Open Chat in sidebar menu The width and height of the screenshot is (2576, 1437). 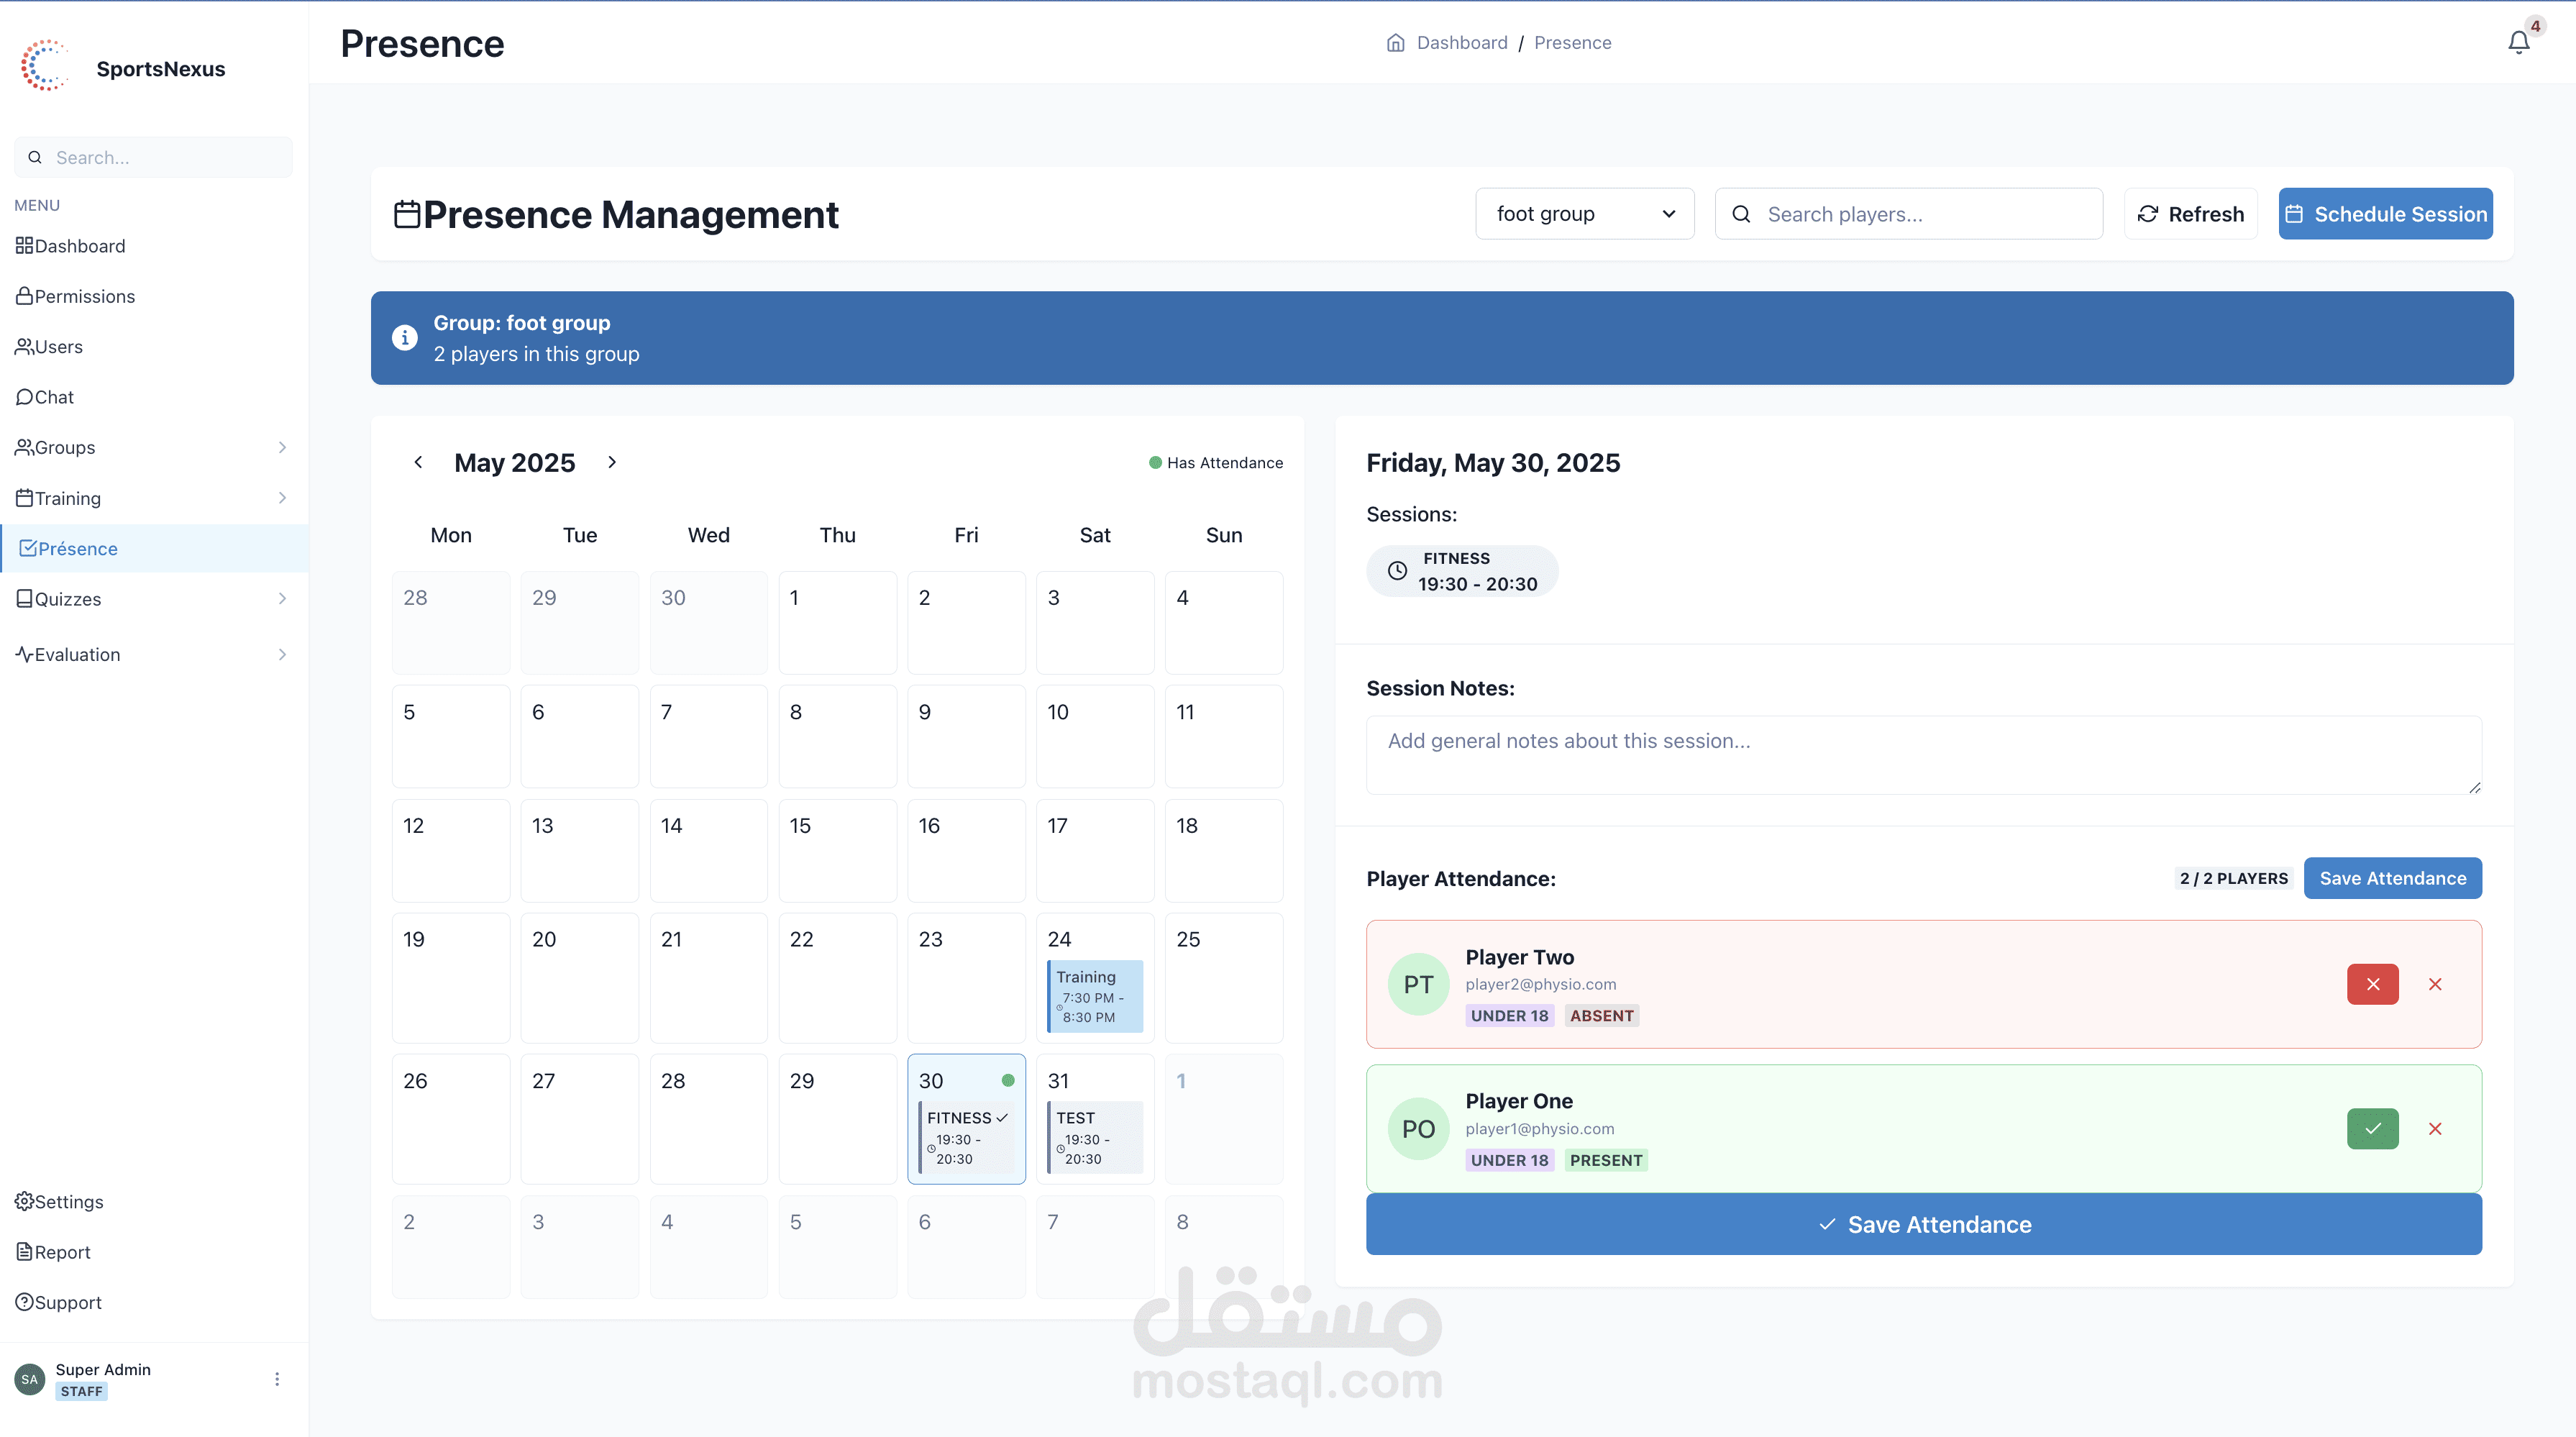coord(54,397)
